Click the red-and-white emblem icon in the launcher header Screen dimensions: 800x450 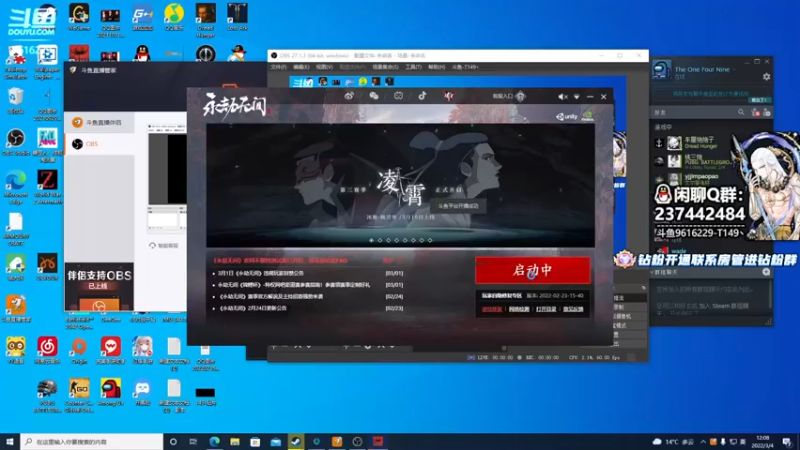448,96
